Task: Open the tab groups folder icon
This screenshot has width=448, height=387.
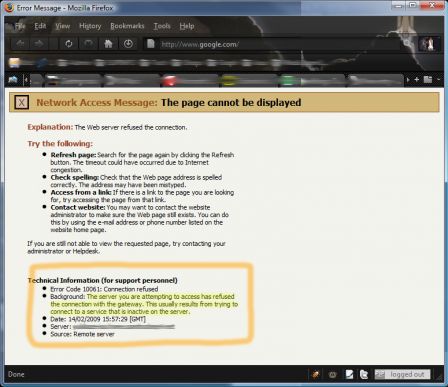Action: 428,79
